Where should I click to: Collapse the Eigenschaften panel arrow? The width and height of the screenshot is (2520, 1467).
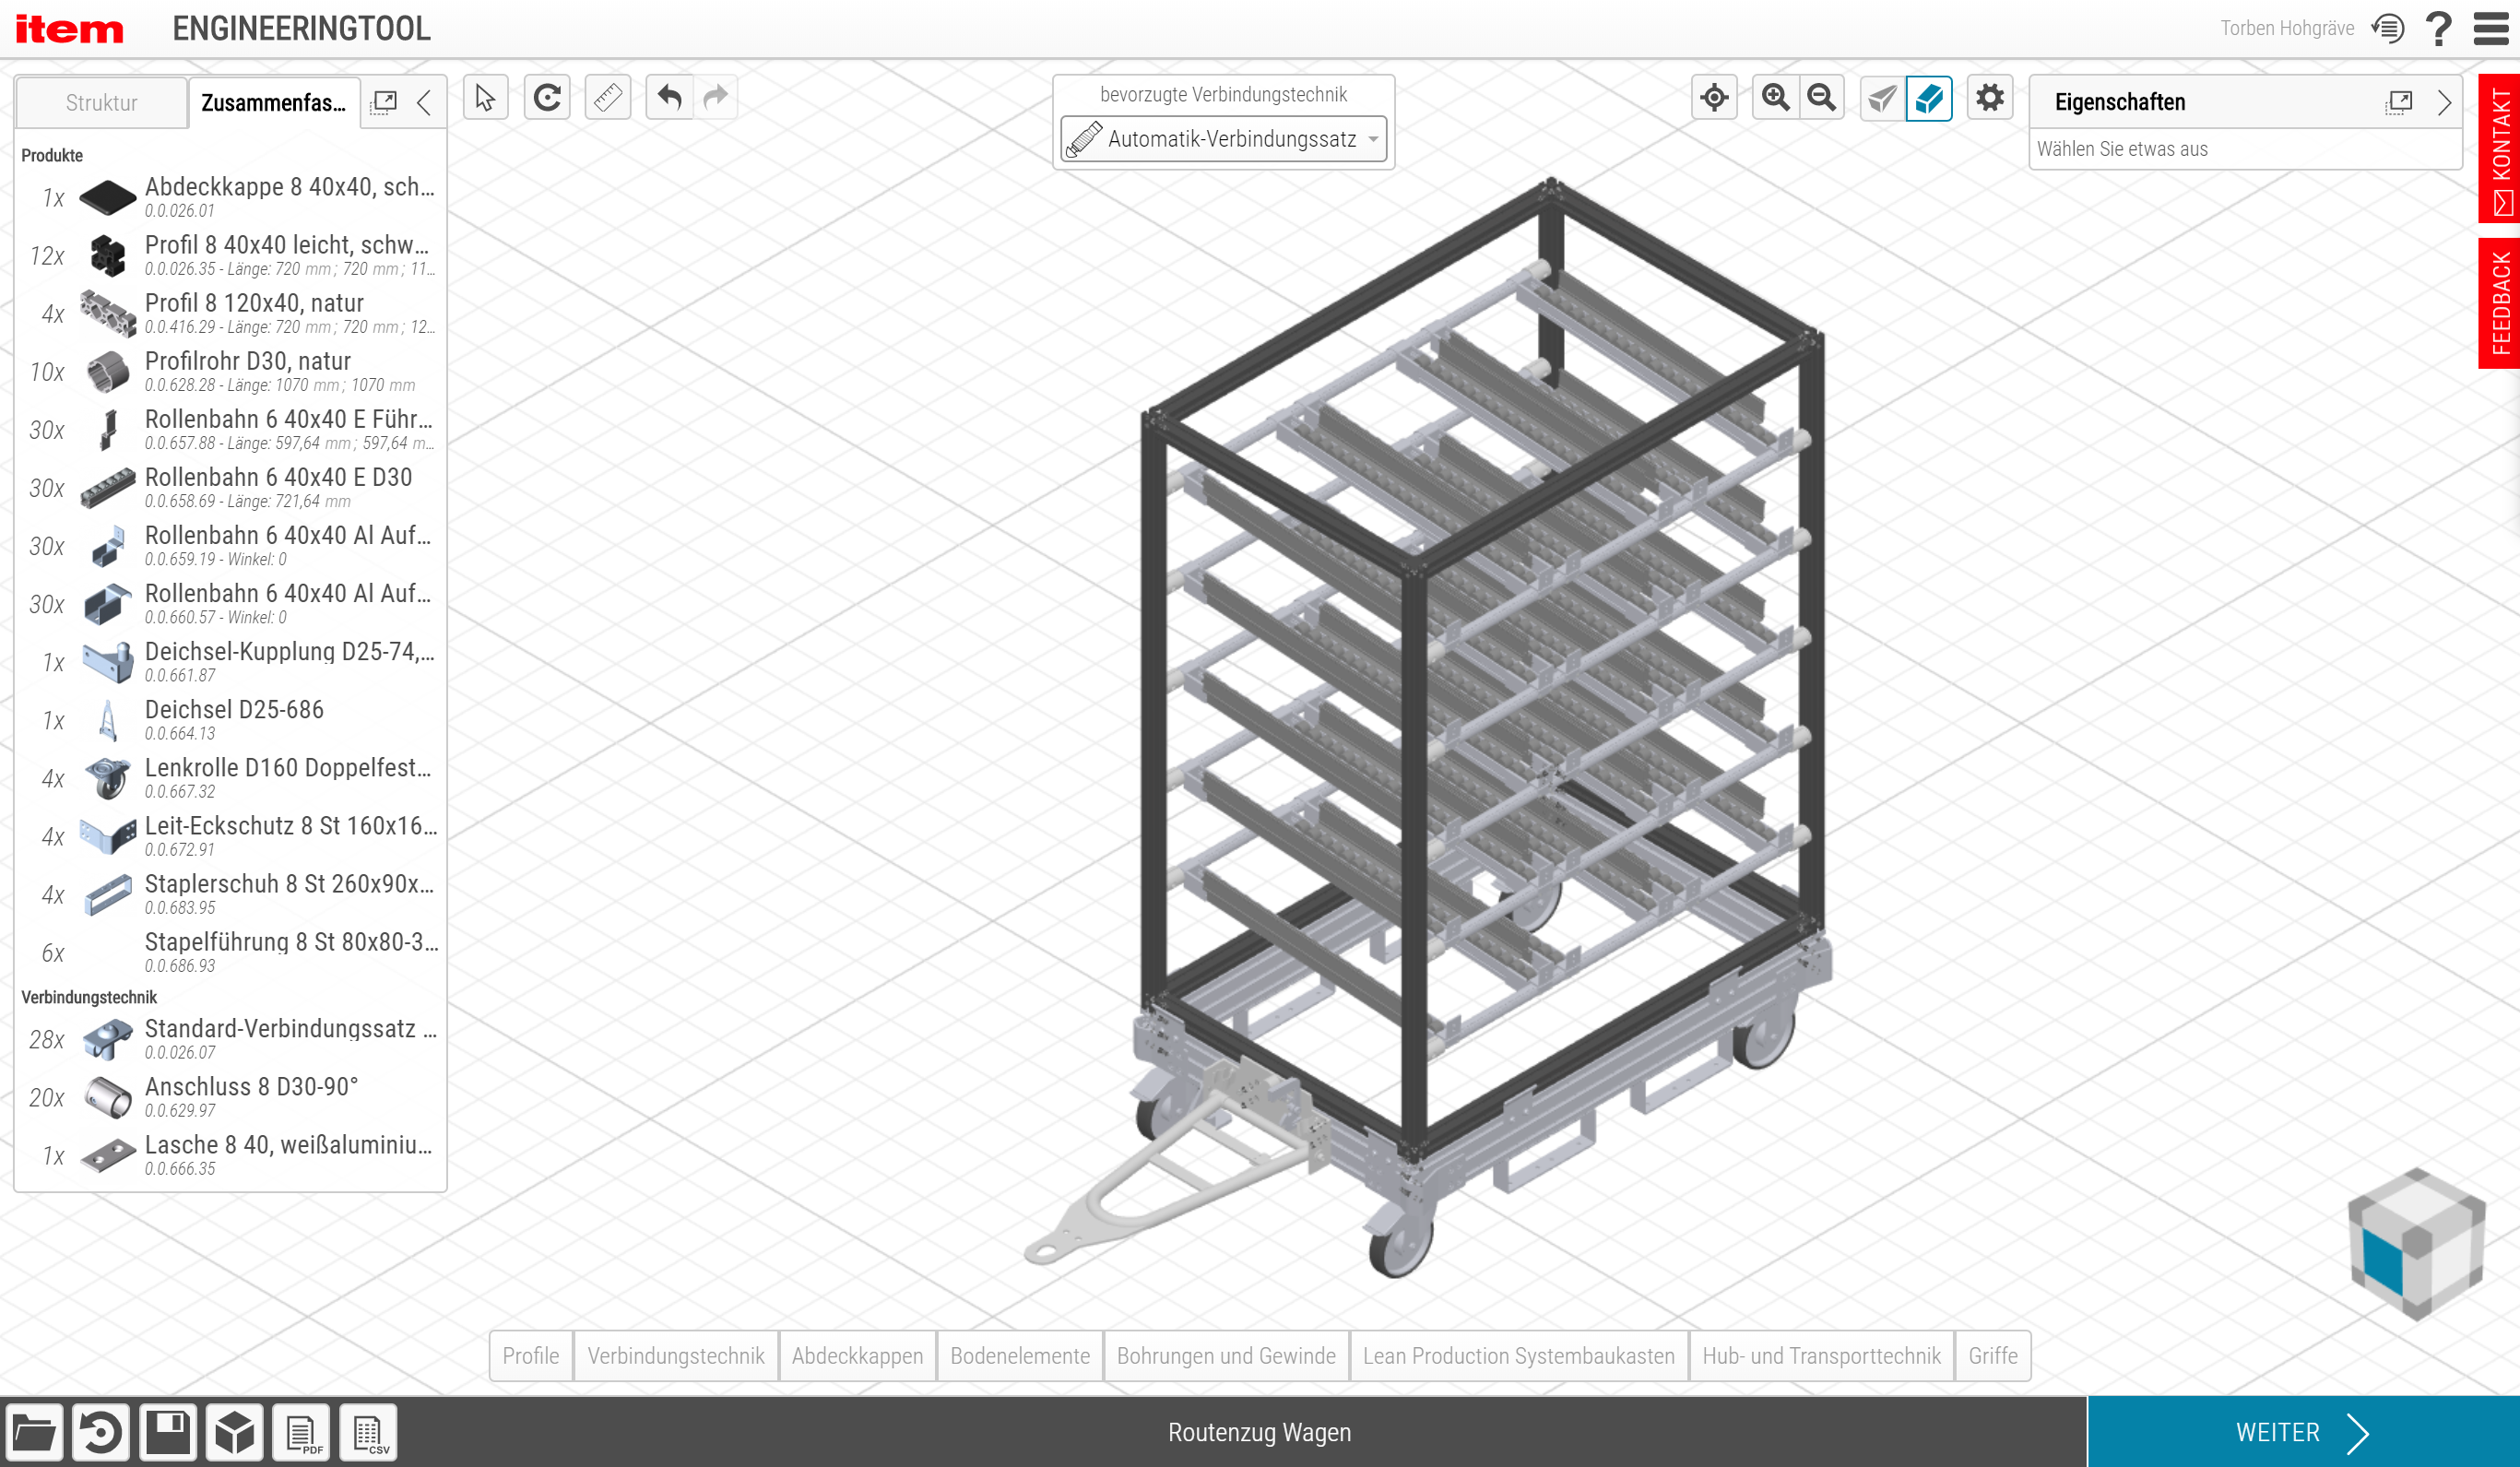[2444, 102]
